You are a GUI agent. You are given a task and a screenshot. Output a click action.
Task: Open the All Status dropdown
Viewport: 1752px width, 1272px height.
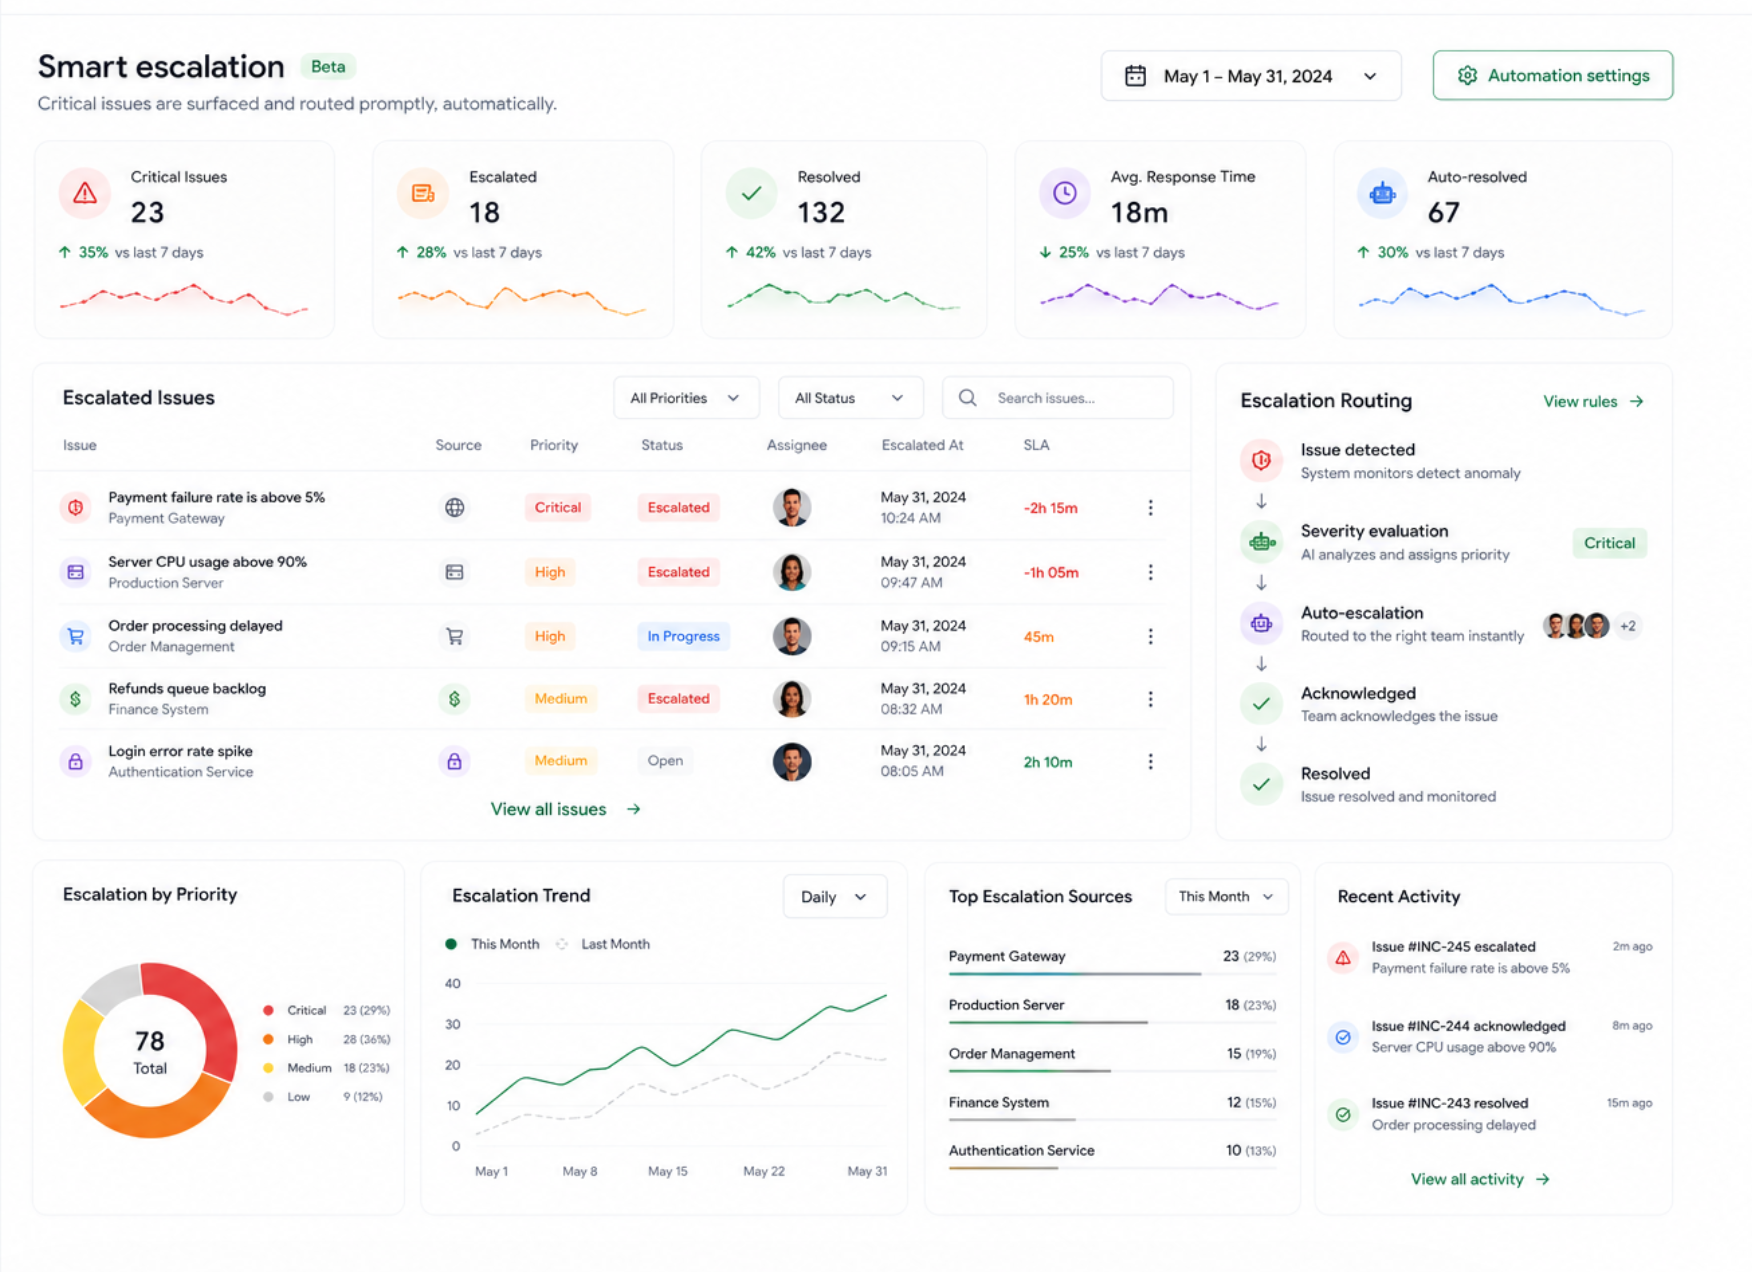click(x=850, y=398)
